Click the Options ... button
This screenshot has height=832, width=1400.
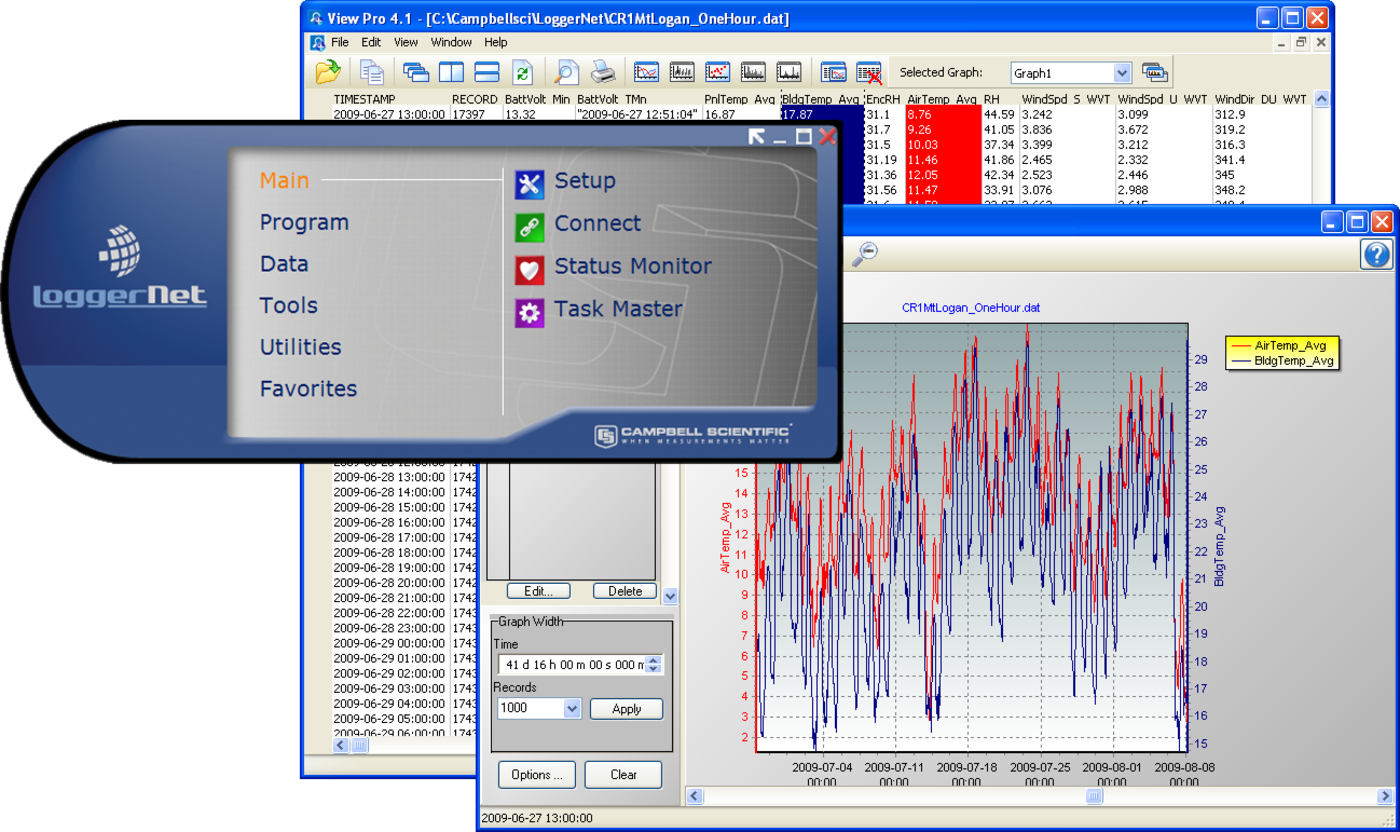(537, 774)
